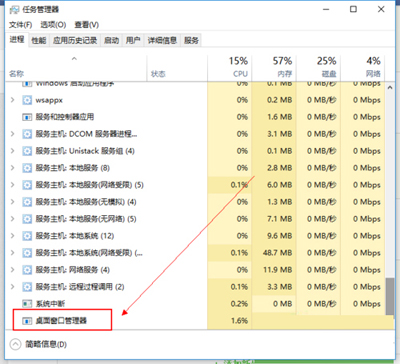Click the Task Manager title bar icon
Screen dimensions: 400x364
(14, 9)
